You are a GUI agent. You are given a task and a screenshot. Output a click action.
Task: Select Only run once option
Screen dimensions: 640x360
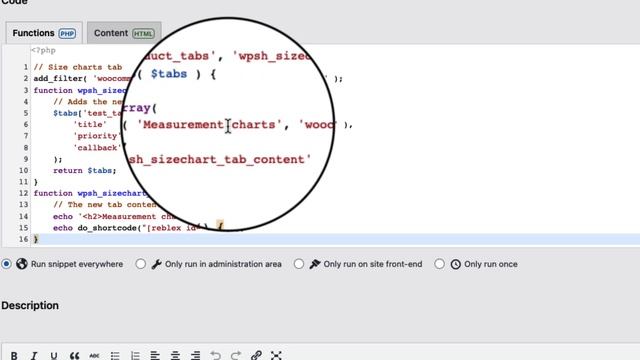click(x=439, y=264)
